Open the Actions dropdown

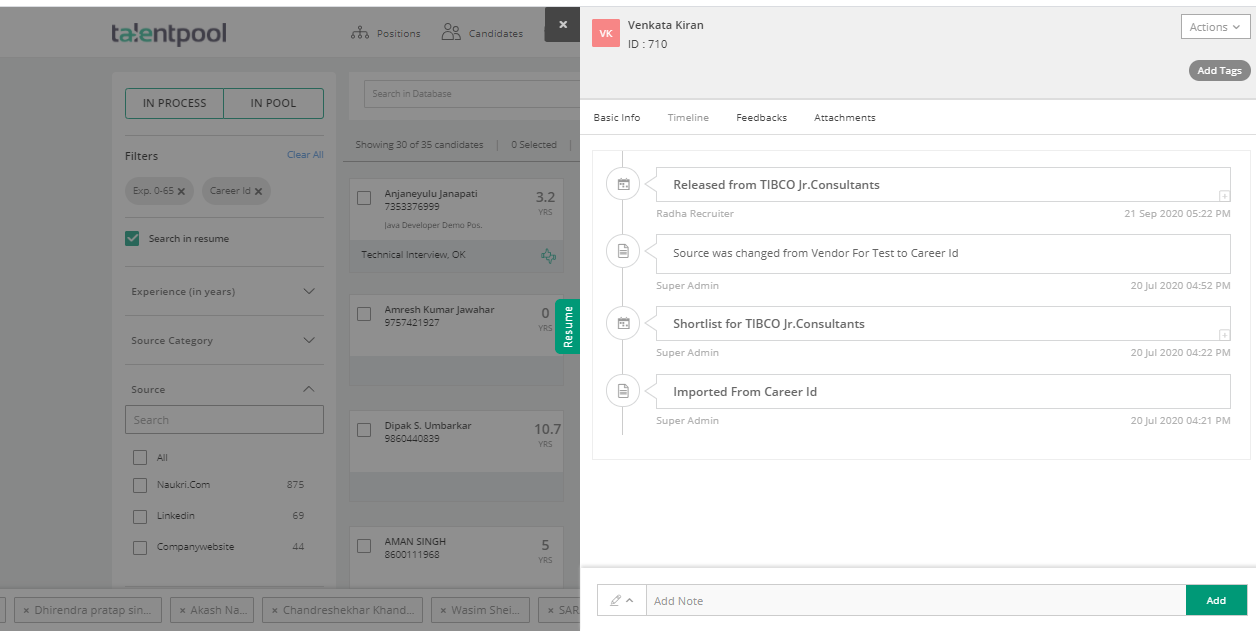point(1214,26)
